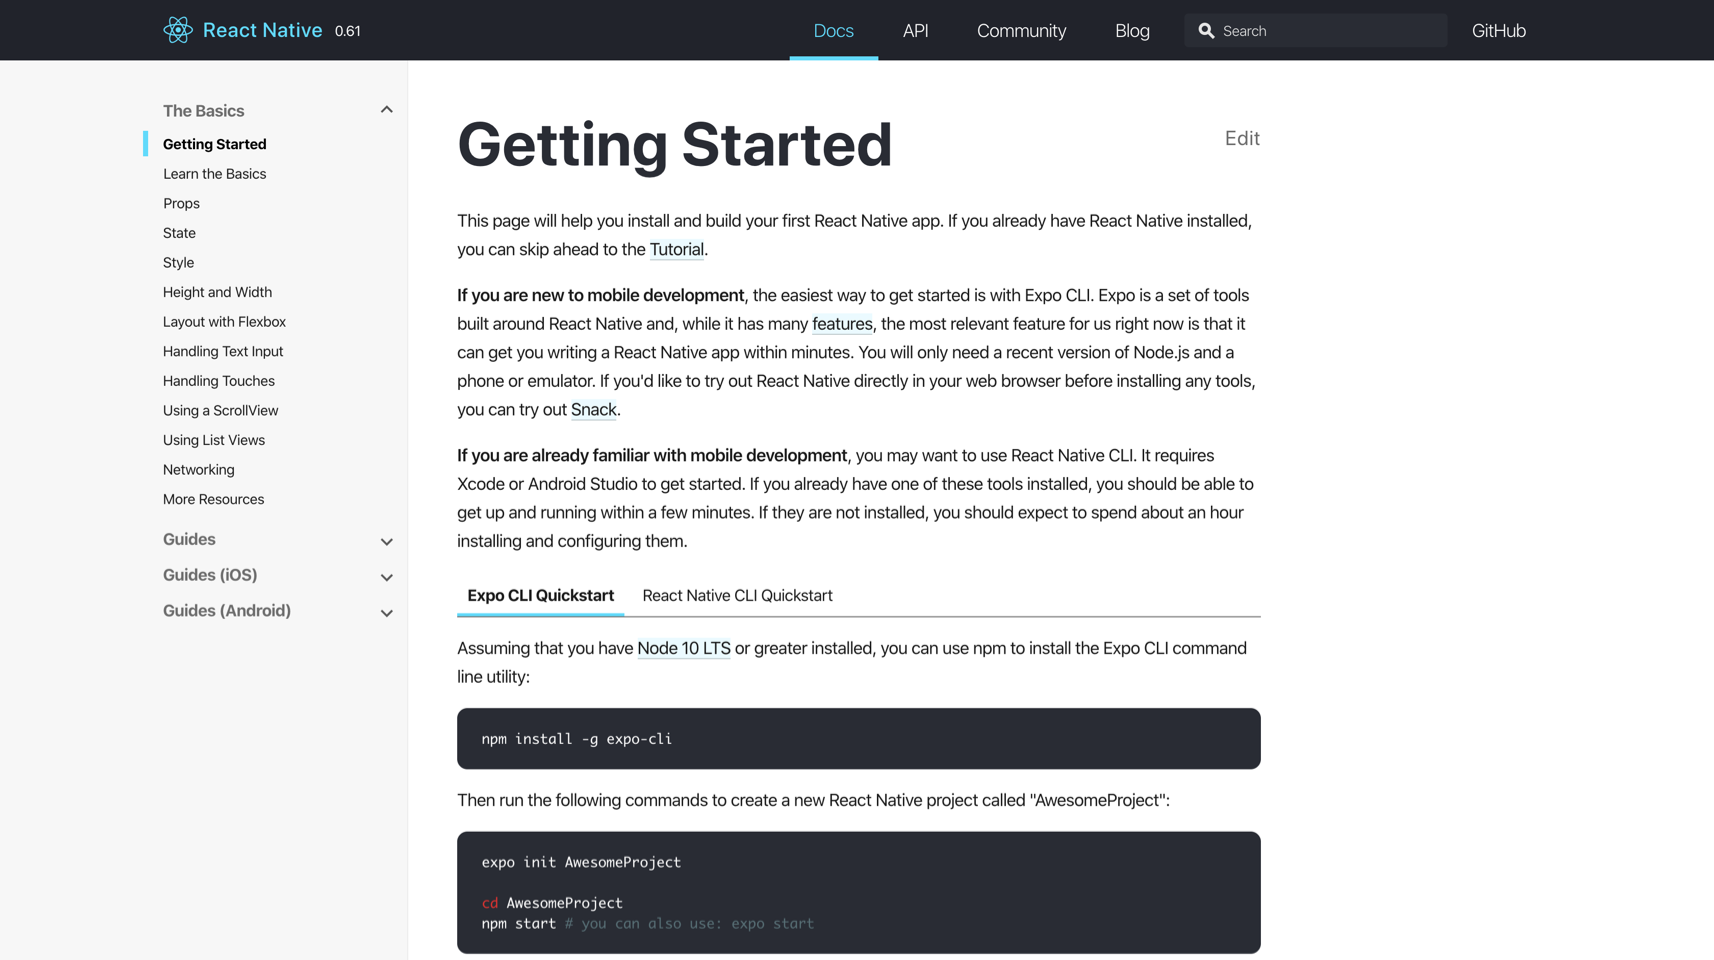Image resolution: width=1714 pixels, height=960 pixels.
Task: Open the Snack link
Action: click(593, 409)
